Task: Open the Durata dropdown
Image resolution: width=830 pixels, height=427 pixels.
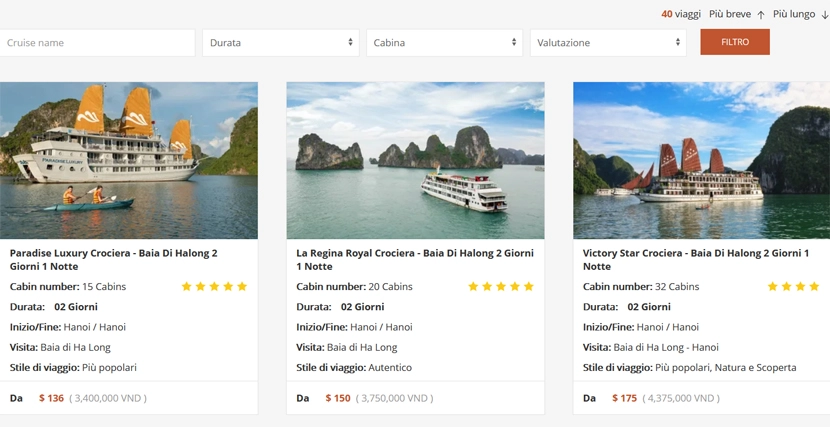Action: (281, 43)
